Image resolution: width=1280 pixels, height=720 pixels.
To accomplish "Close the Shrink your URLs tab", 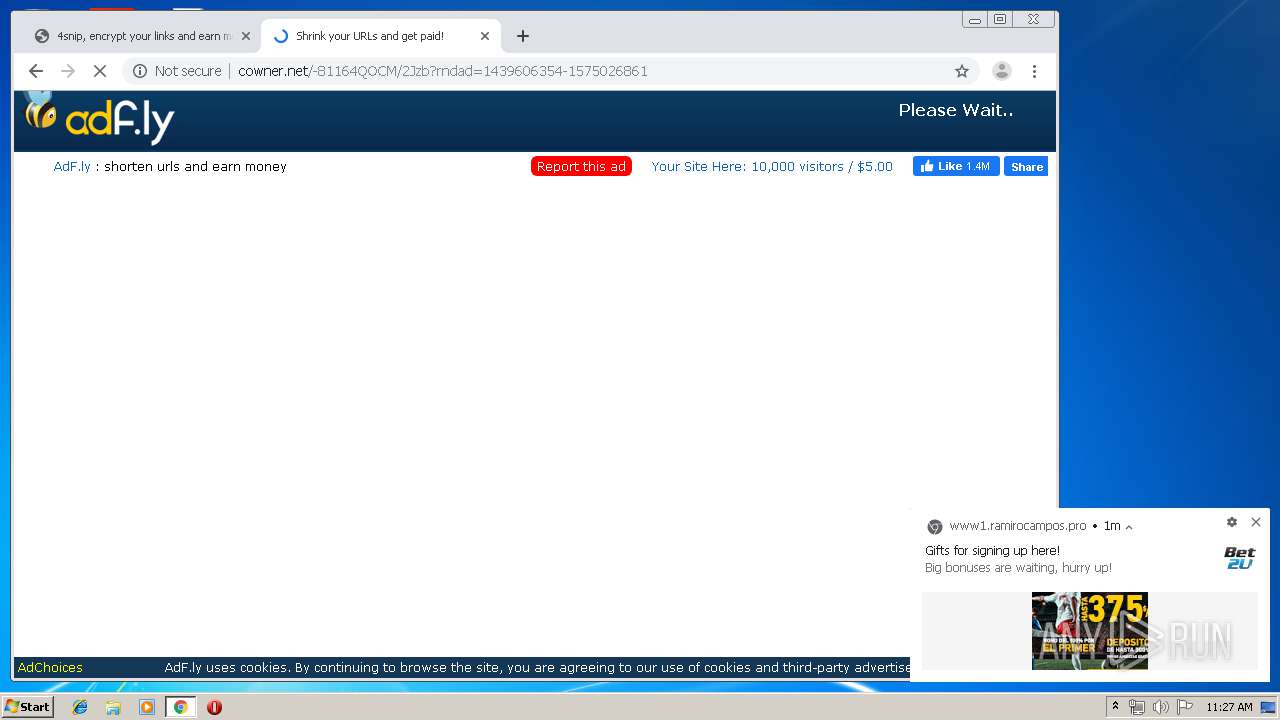I will point(485,36).
